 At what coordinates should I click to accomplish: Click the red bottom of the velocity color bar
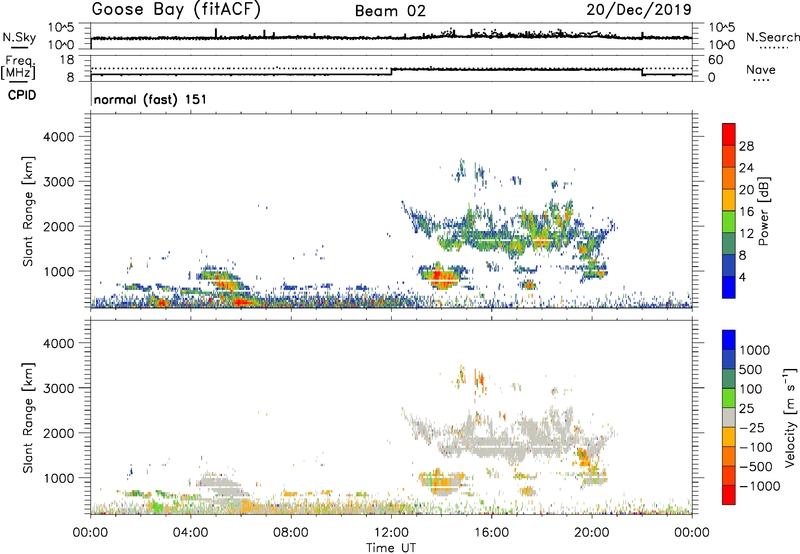coord(729,495)
